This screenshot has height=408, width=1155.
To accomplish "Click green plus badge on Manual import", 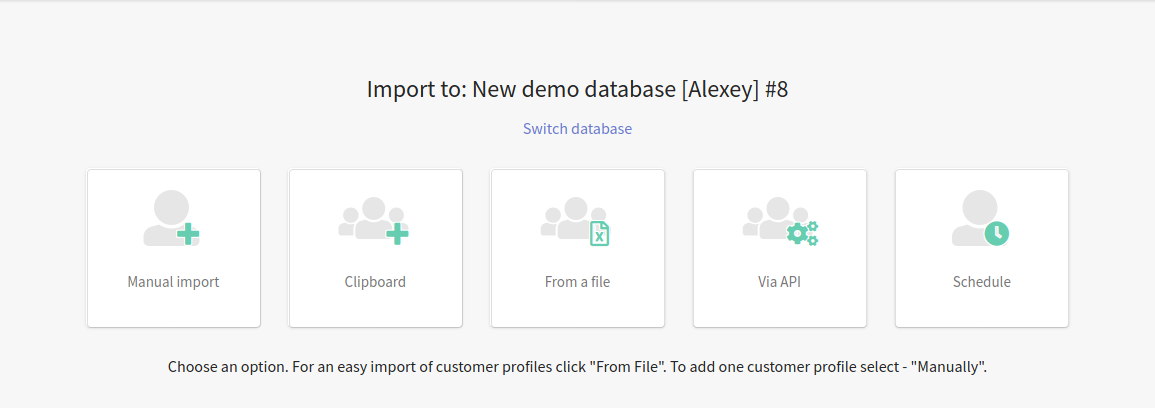I will pos(189,235).
